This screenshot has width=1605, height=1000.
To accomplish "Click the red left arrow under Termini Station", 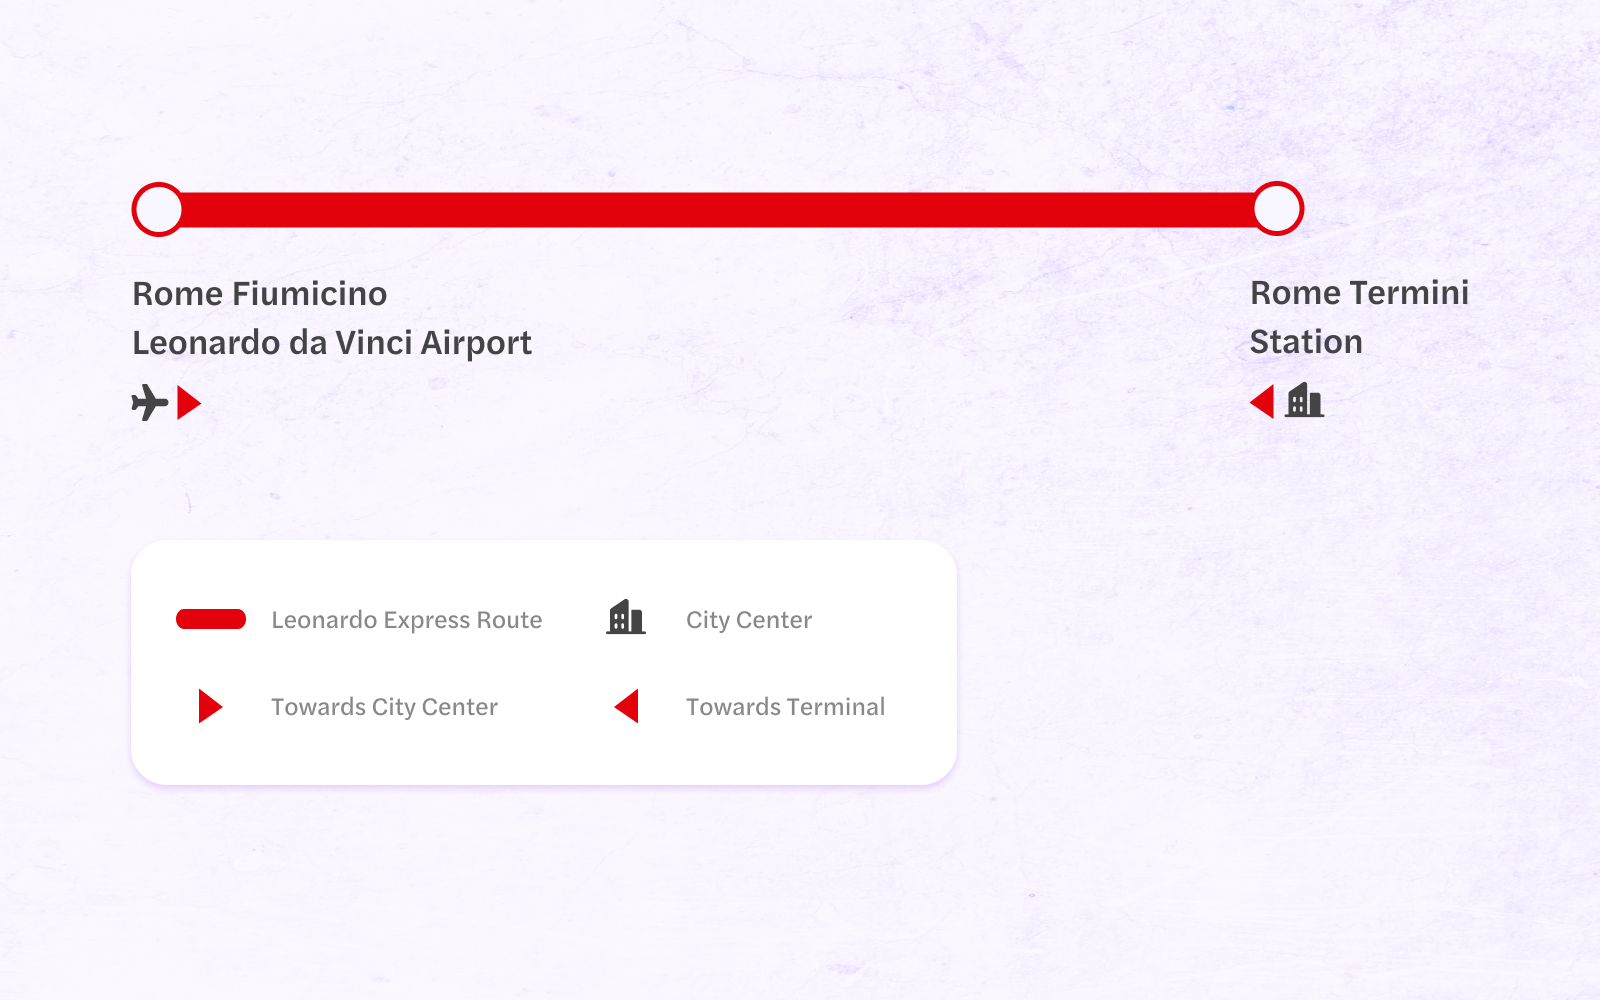I will [1262, 402].
